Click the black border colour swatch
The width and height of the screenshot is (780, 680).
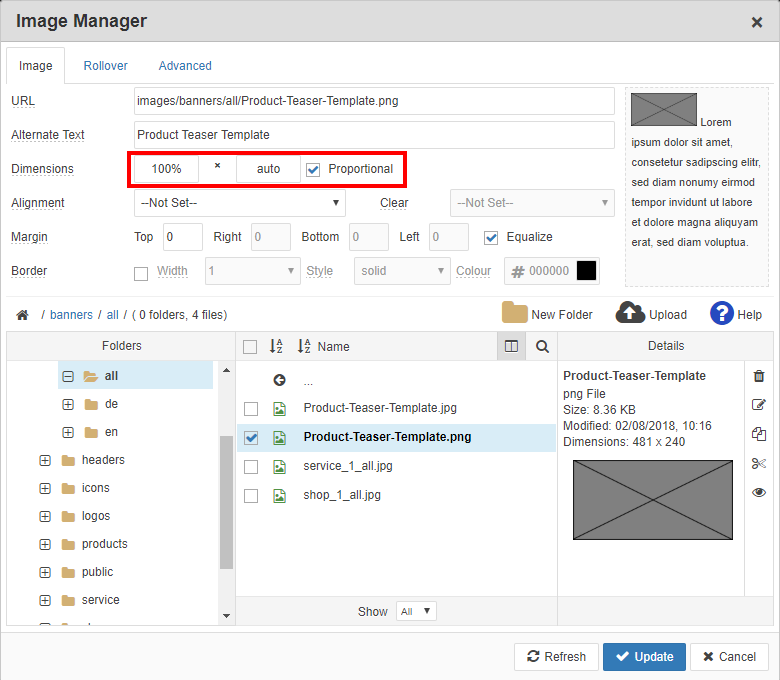pyautogui.click(x=586, y=271)
